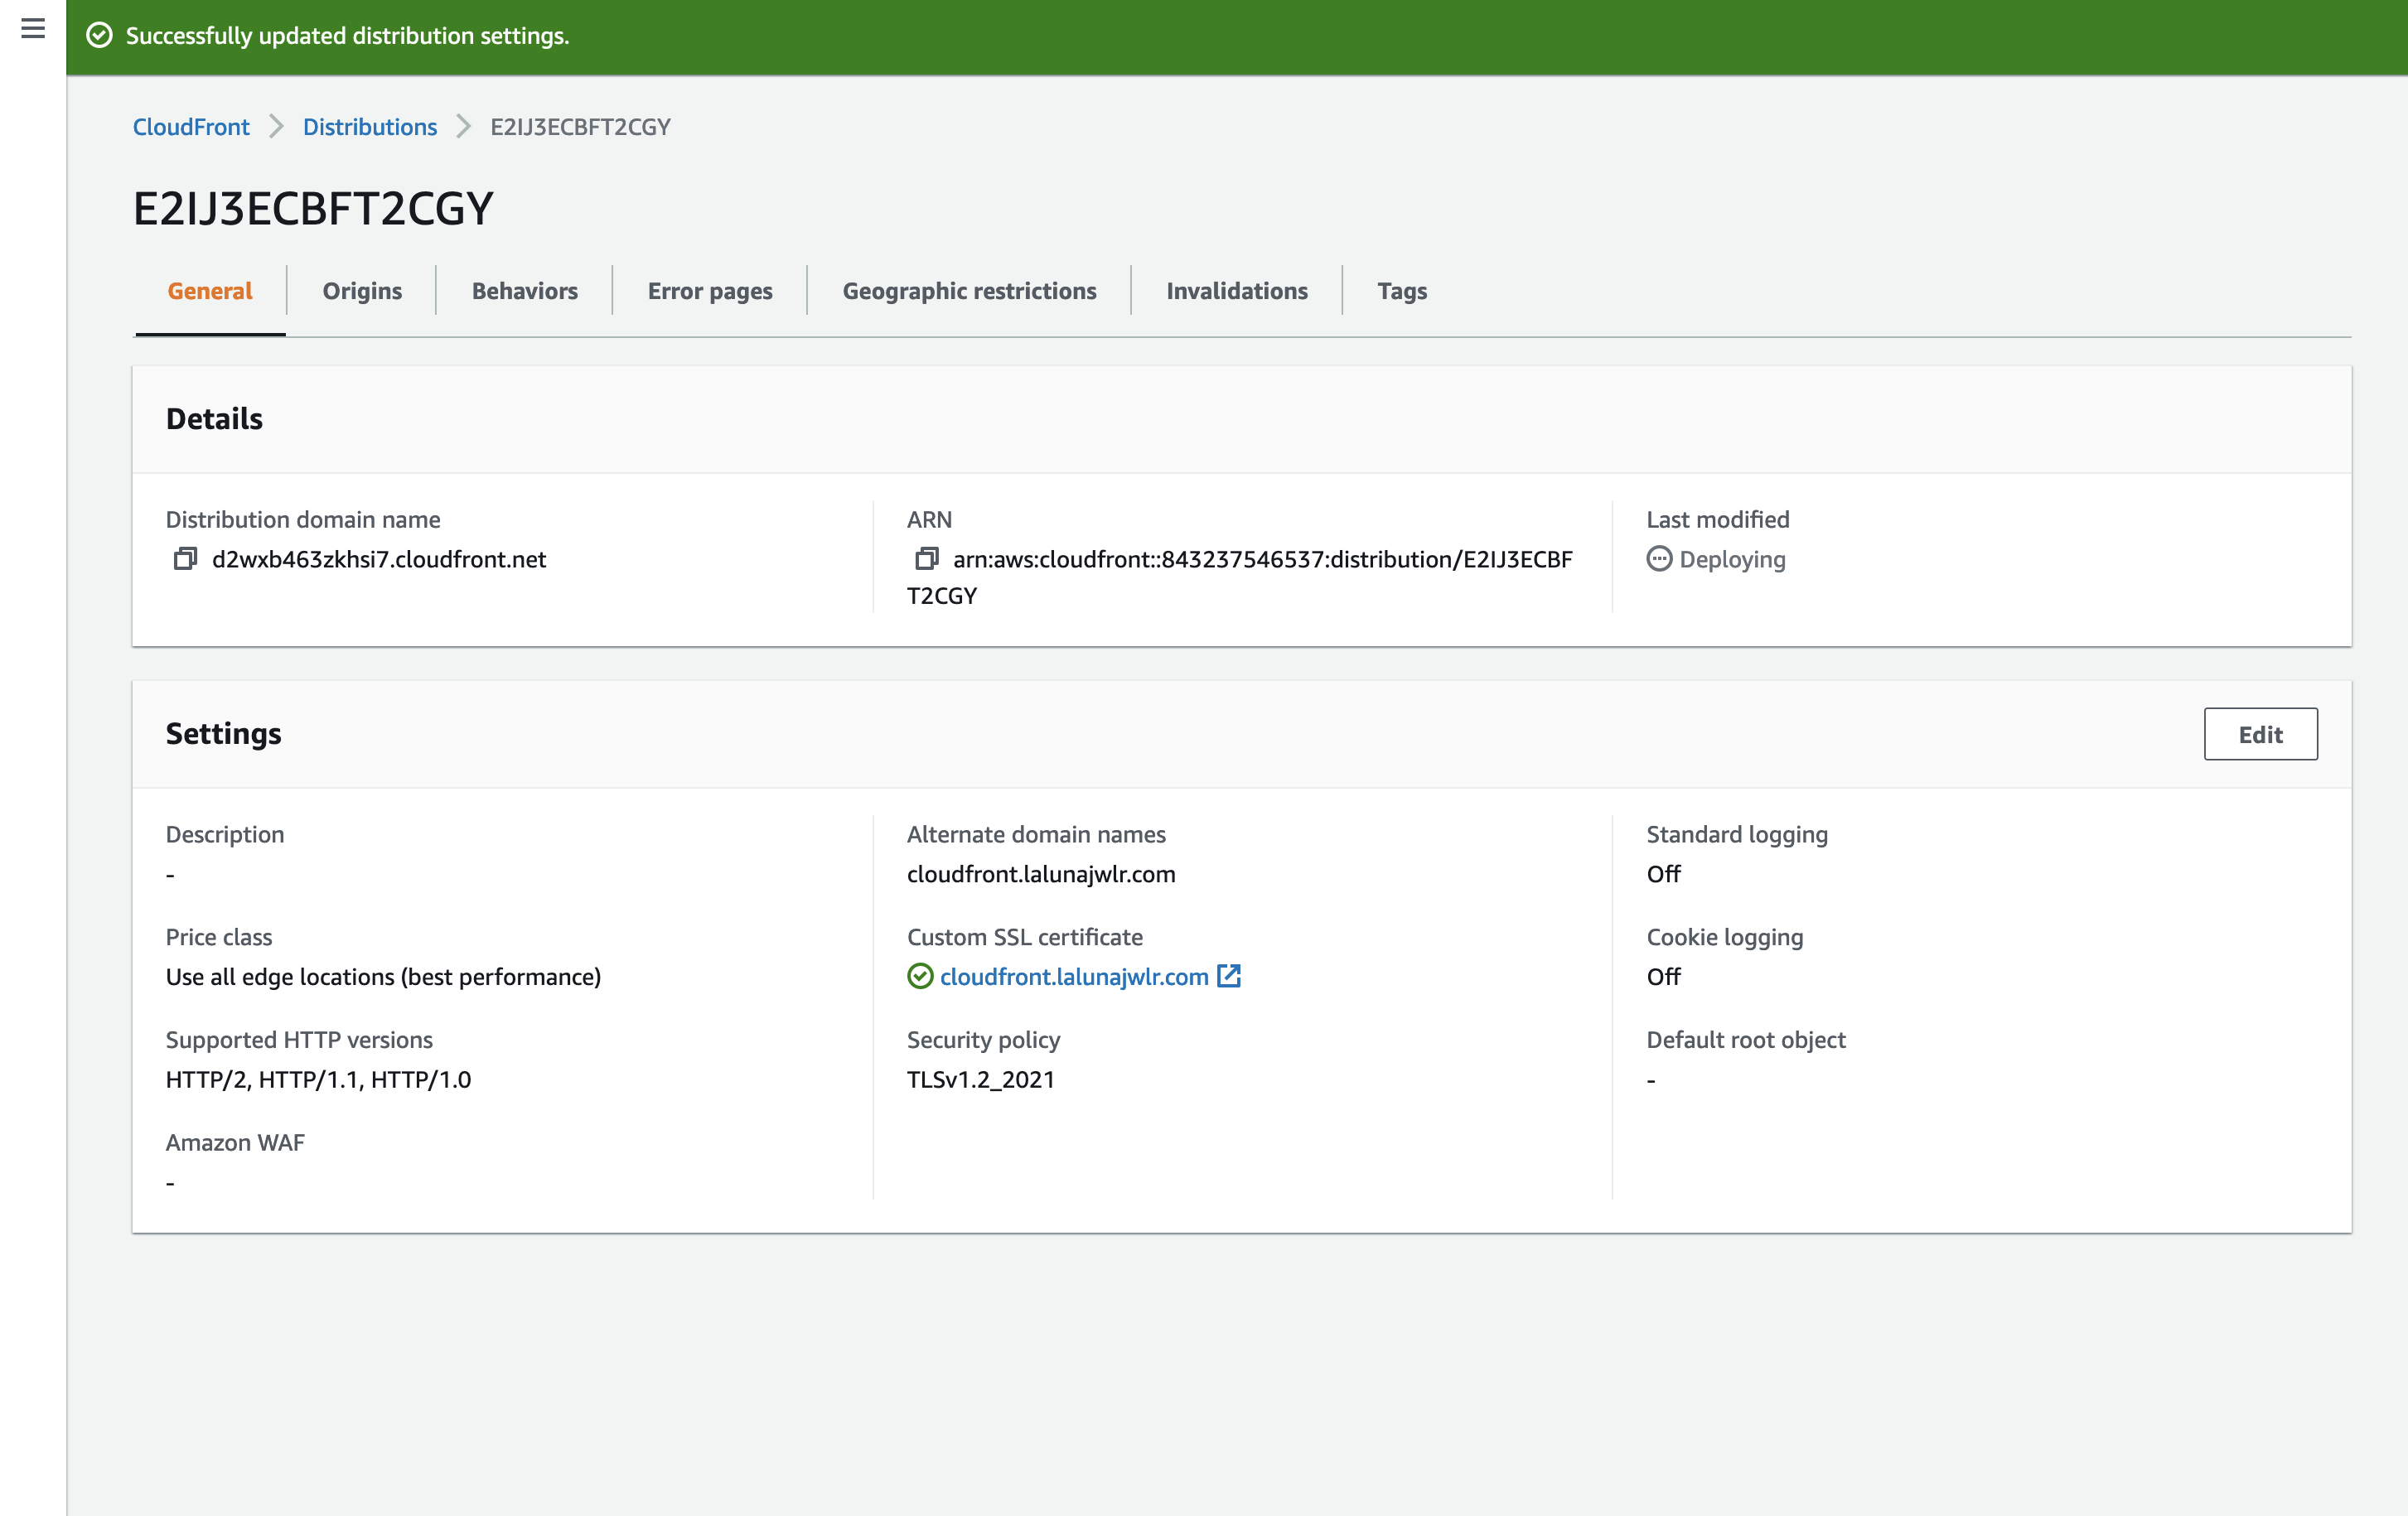Open the Geographic restrictions tab
The image size is (2408, 1516).
tap(969, 291)
